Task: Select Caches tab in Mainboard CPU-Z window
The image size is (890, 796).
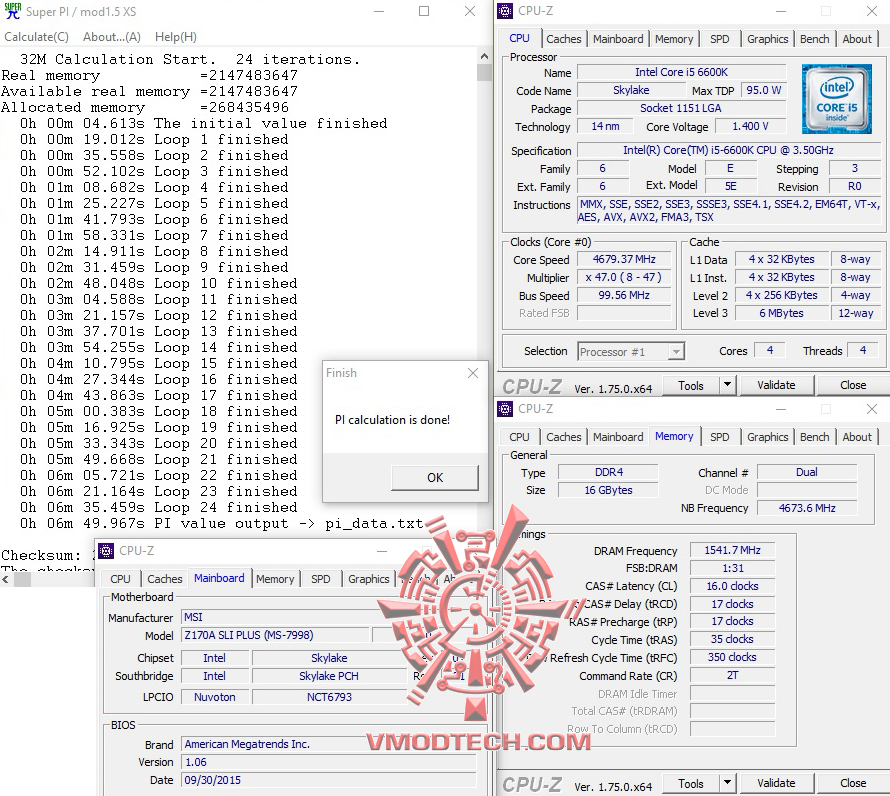Action: [x=165, y=579]
